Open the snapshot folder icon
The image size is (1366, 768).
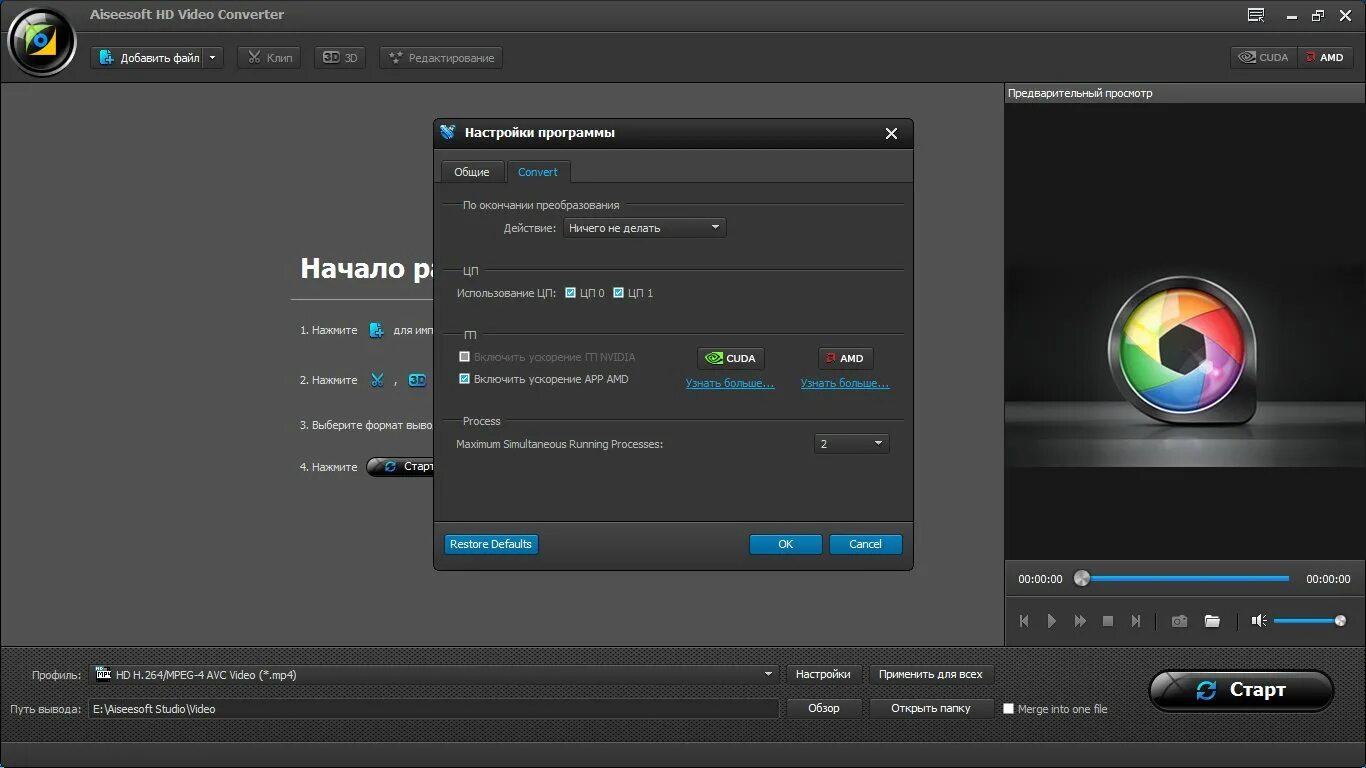click(x=1212, y=621)
